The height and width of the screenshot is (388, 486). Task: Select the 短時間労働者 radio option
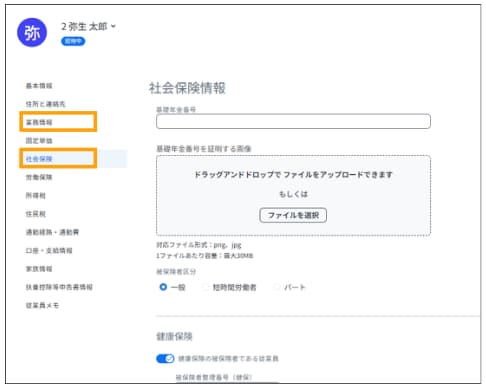pyautogui.click(x=206, y=287)
